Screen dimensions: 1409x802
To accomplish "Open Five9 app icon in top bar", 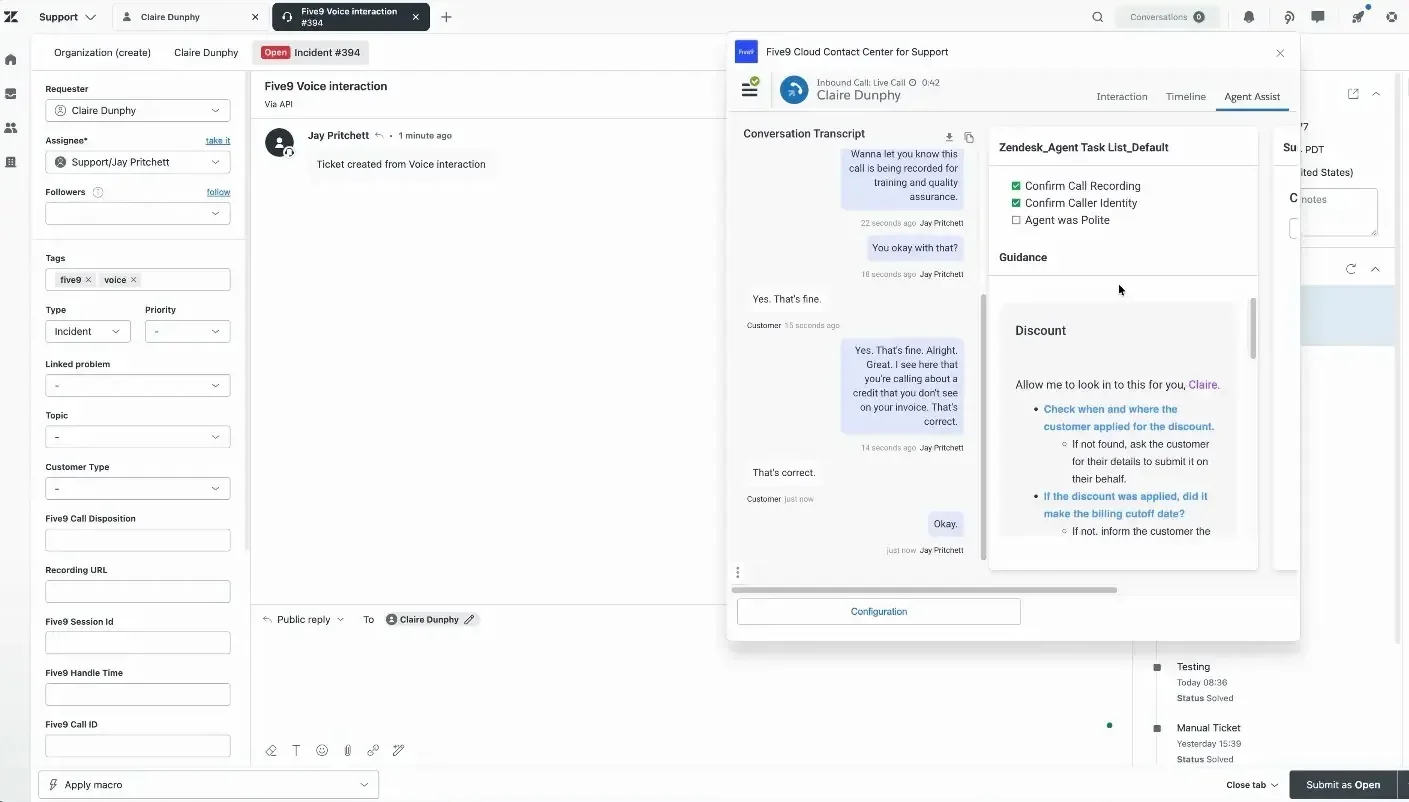I will 1289,17.
